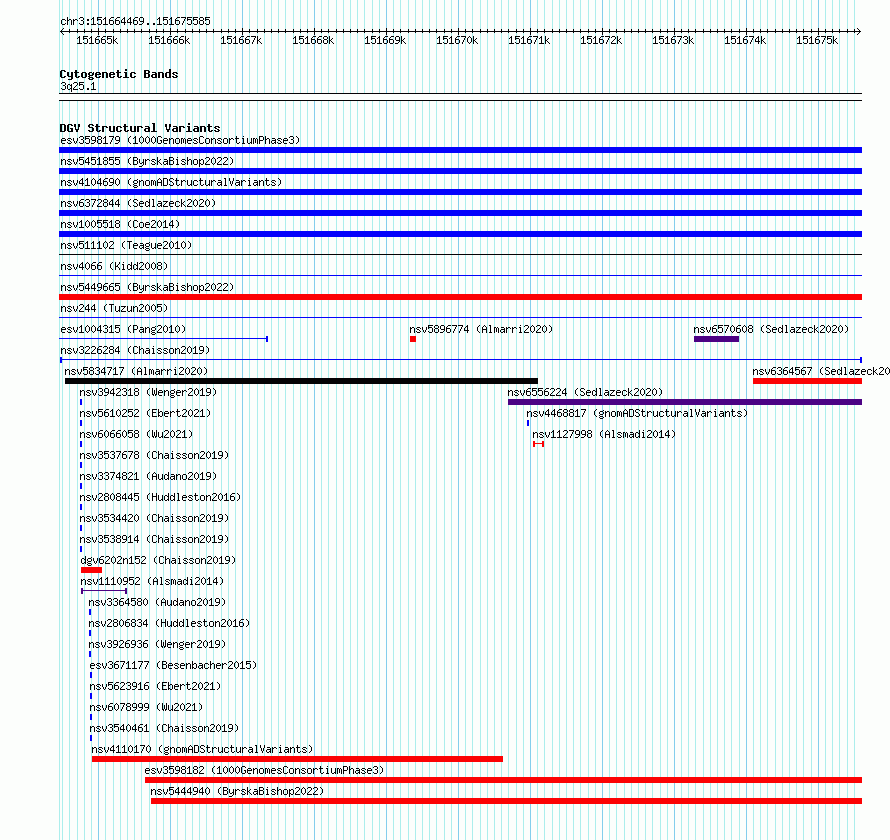Screen dimensions: 890x840
Task: Select esv3671177 (Besenbacher2015) label
Action: click(173, 665)
